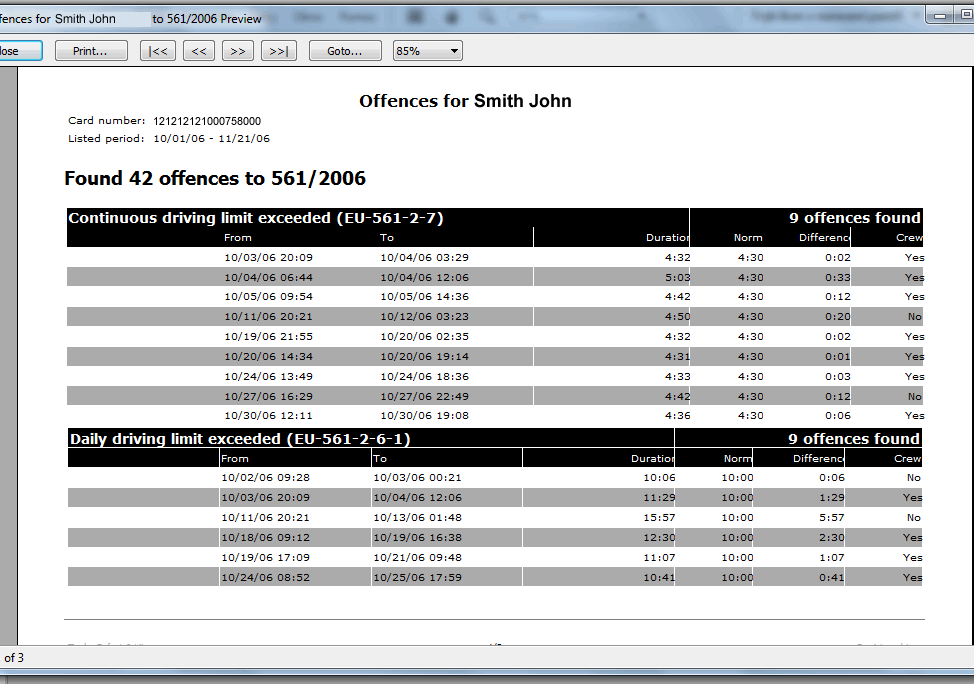Click card number 121212121000758000

[x=207, y=121]
